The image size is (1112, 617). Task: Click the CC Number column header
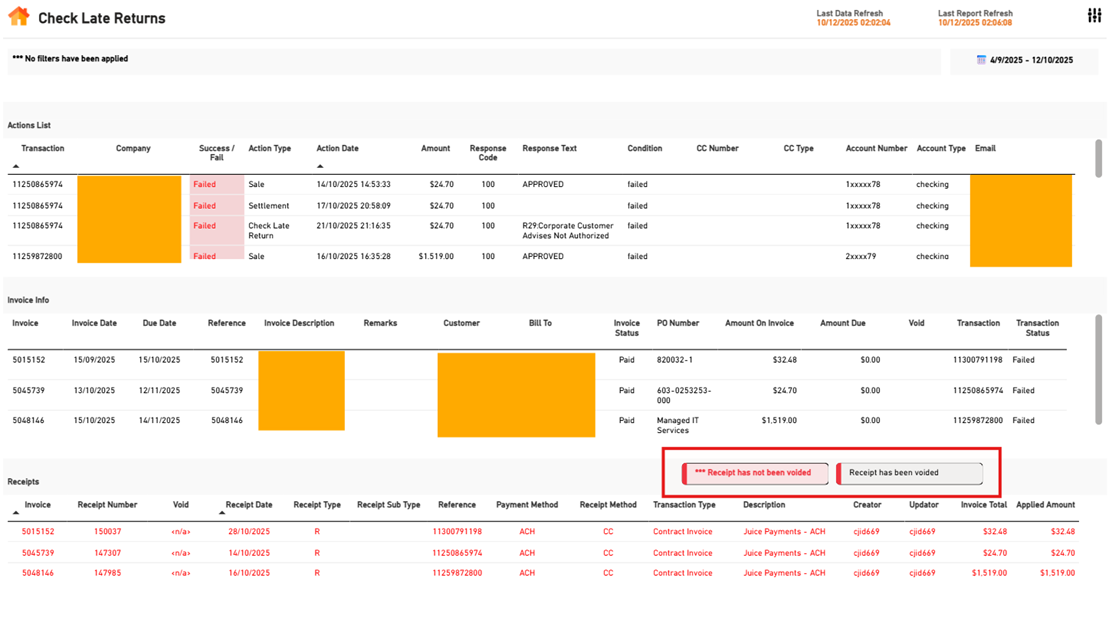pos(717,149)
